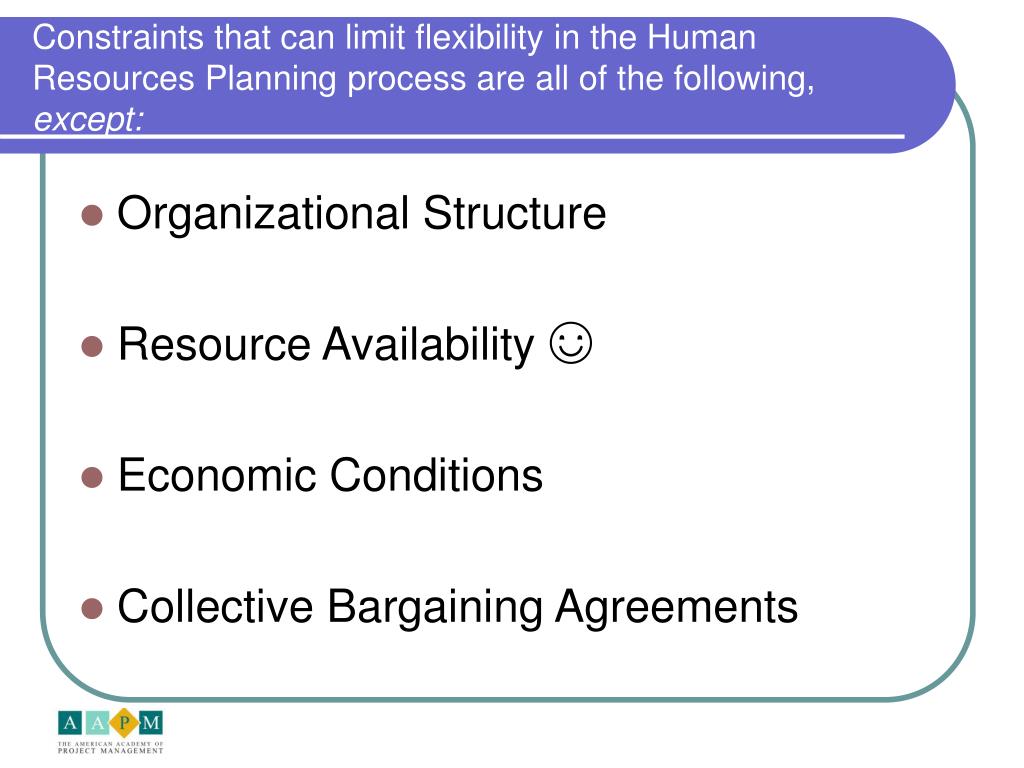Click the word Collective in the last answer
Image resolution: width=1024 pixels, height=768 pixels.
pyautogui.click(x=216, y=606)
